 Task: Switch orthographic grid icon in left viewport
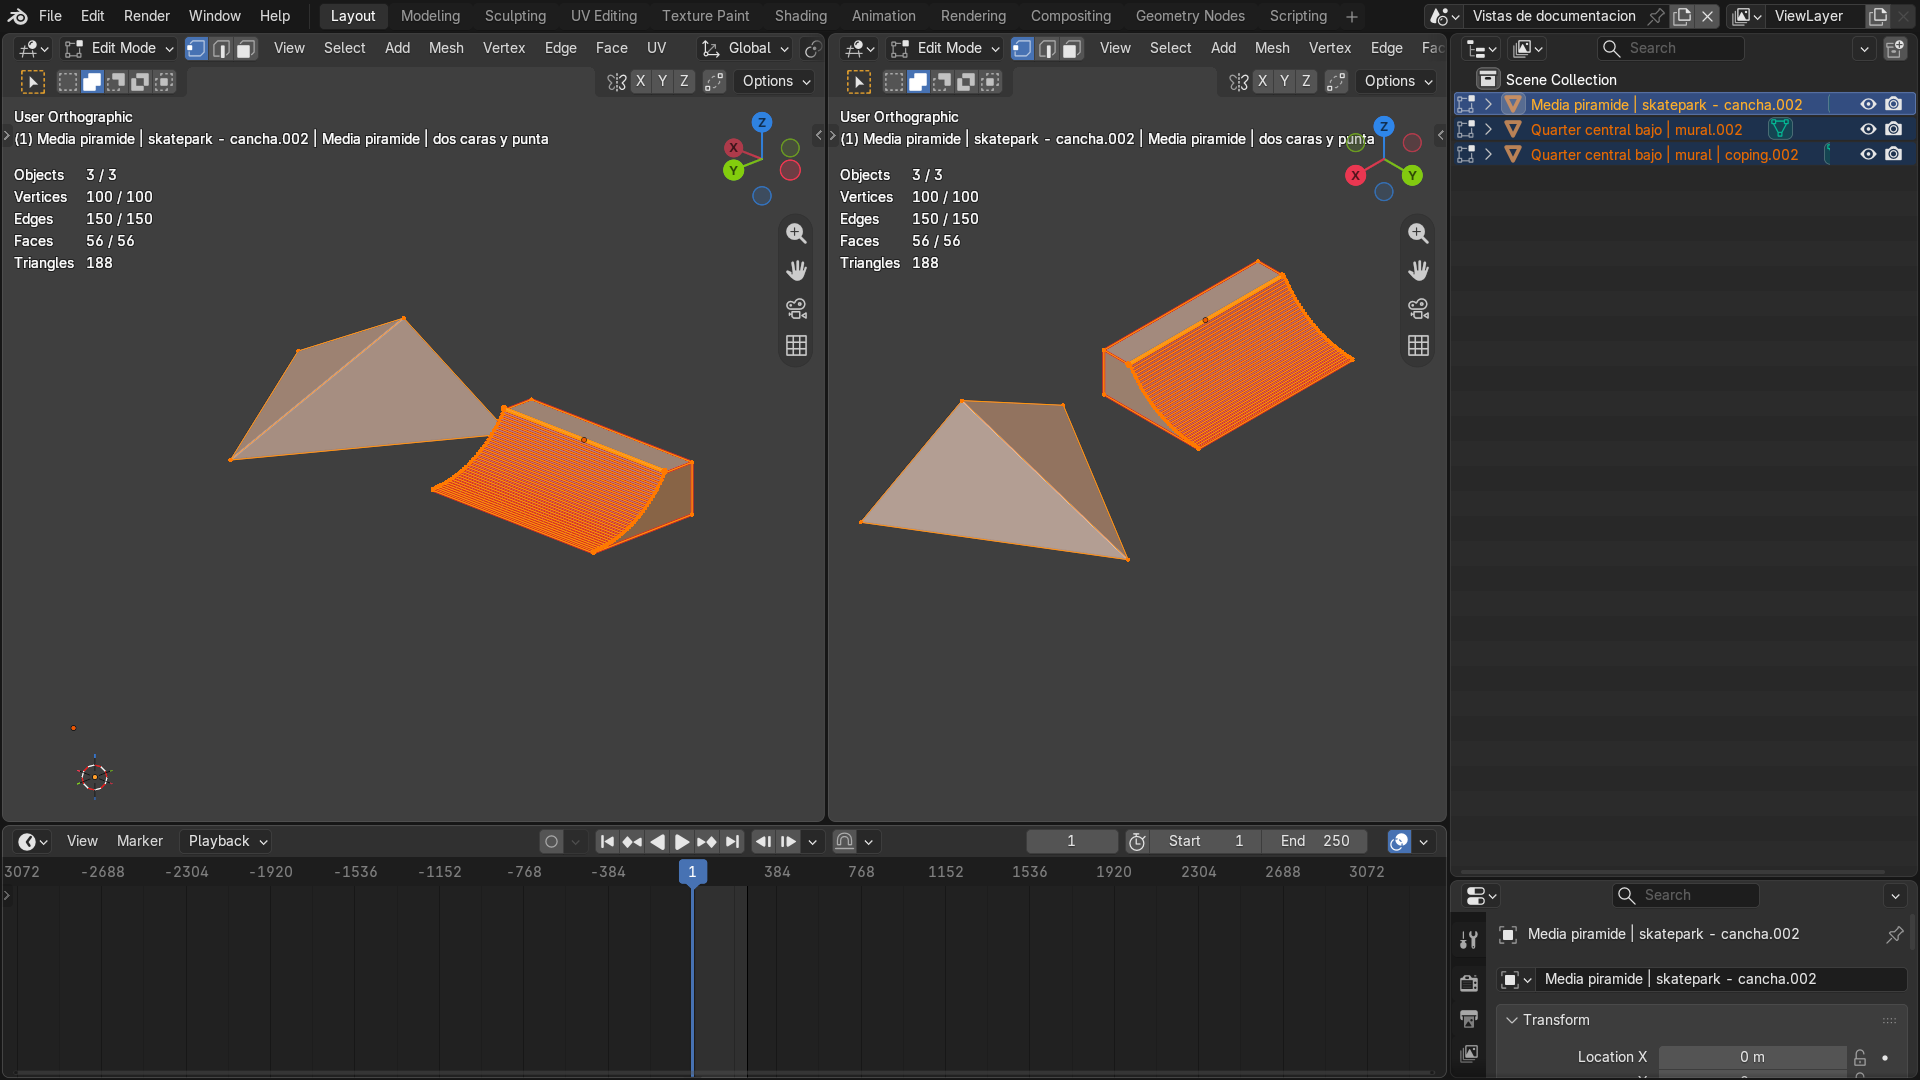click(796, 345)
